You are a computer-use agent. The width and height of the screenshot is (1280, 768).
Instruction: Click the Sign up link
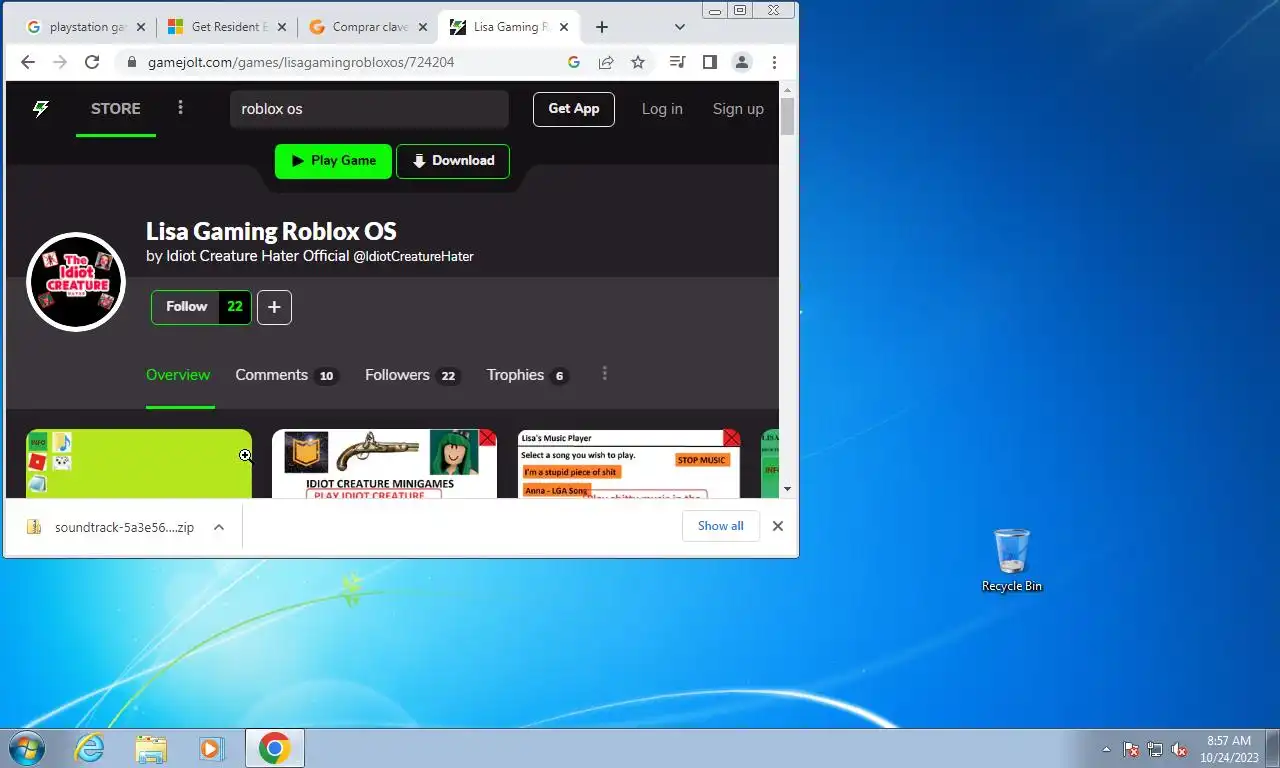pyautogui.click(x=738, y=109)
